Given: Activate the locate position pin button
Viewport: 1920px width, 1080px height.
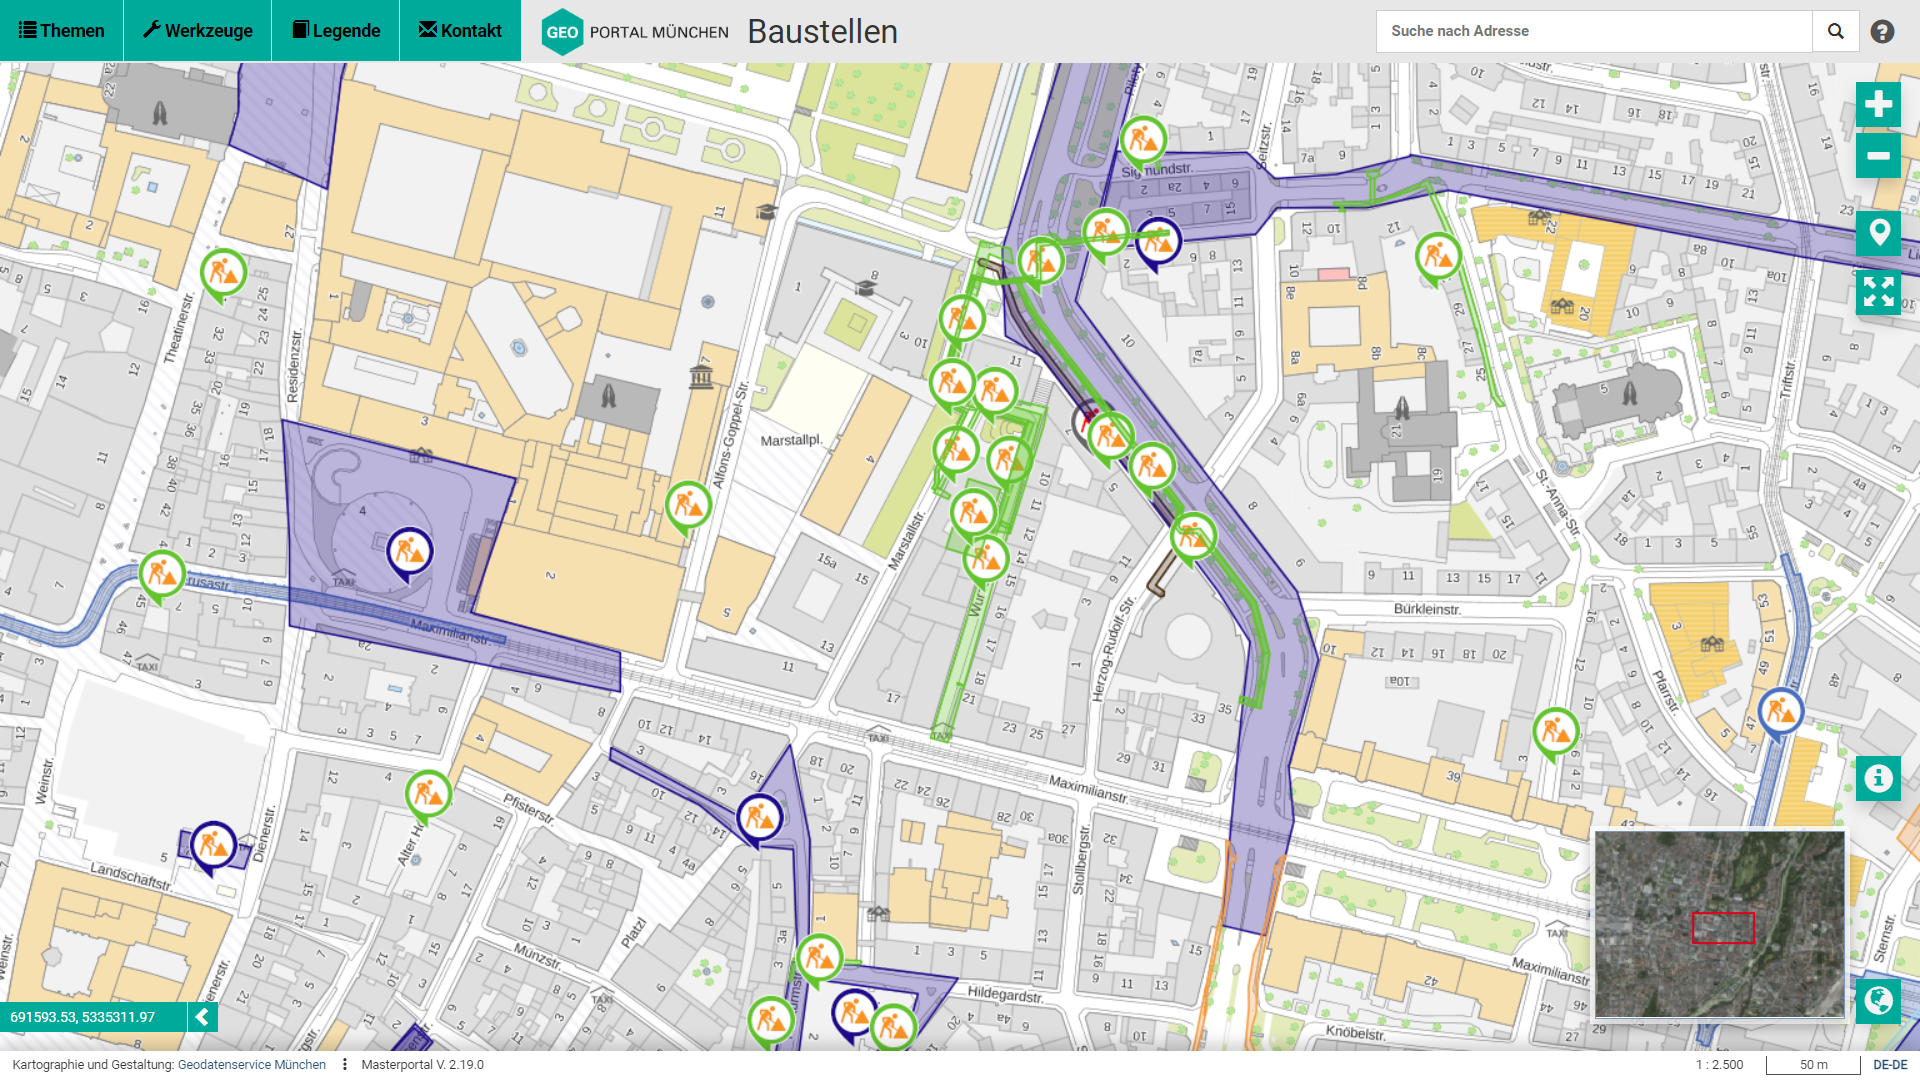Looking at the screenshot, I should tap(1878, 232).
